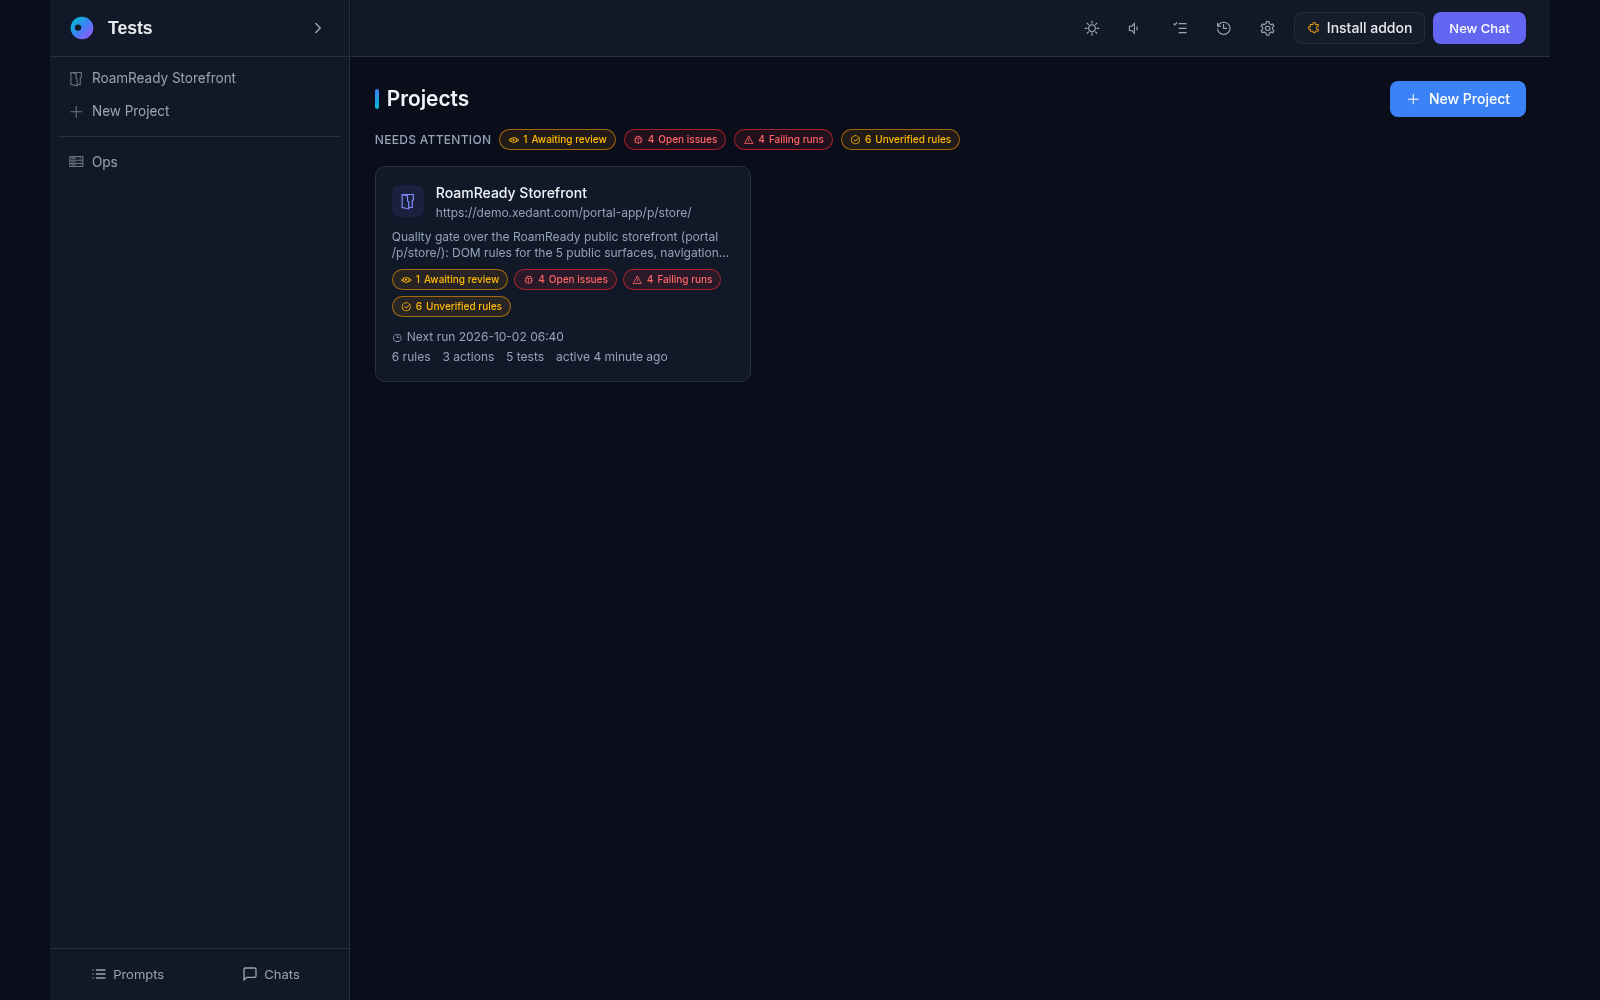Open settings gear icon

pyautogui.click(x=1267, y=28)
